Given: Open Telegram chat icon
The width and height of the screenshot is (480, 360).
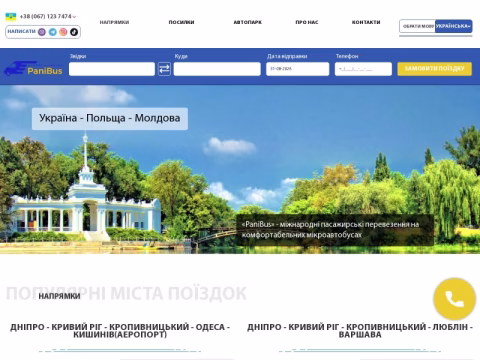Looking at the screenshot, I should point(53,32).
